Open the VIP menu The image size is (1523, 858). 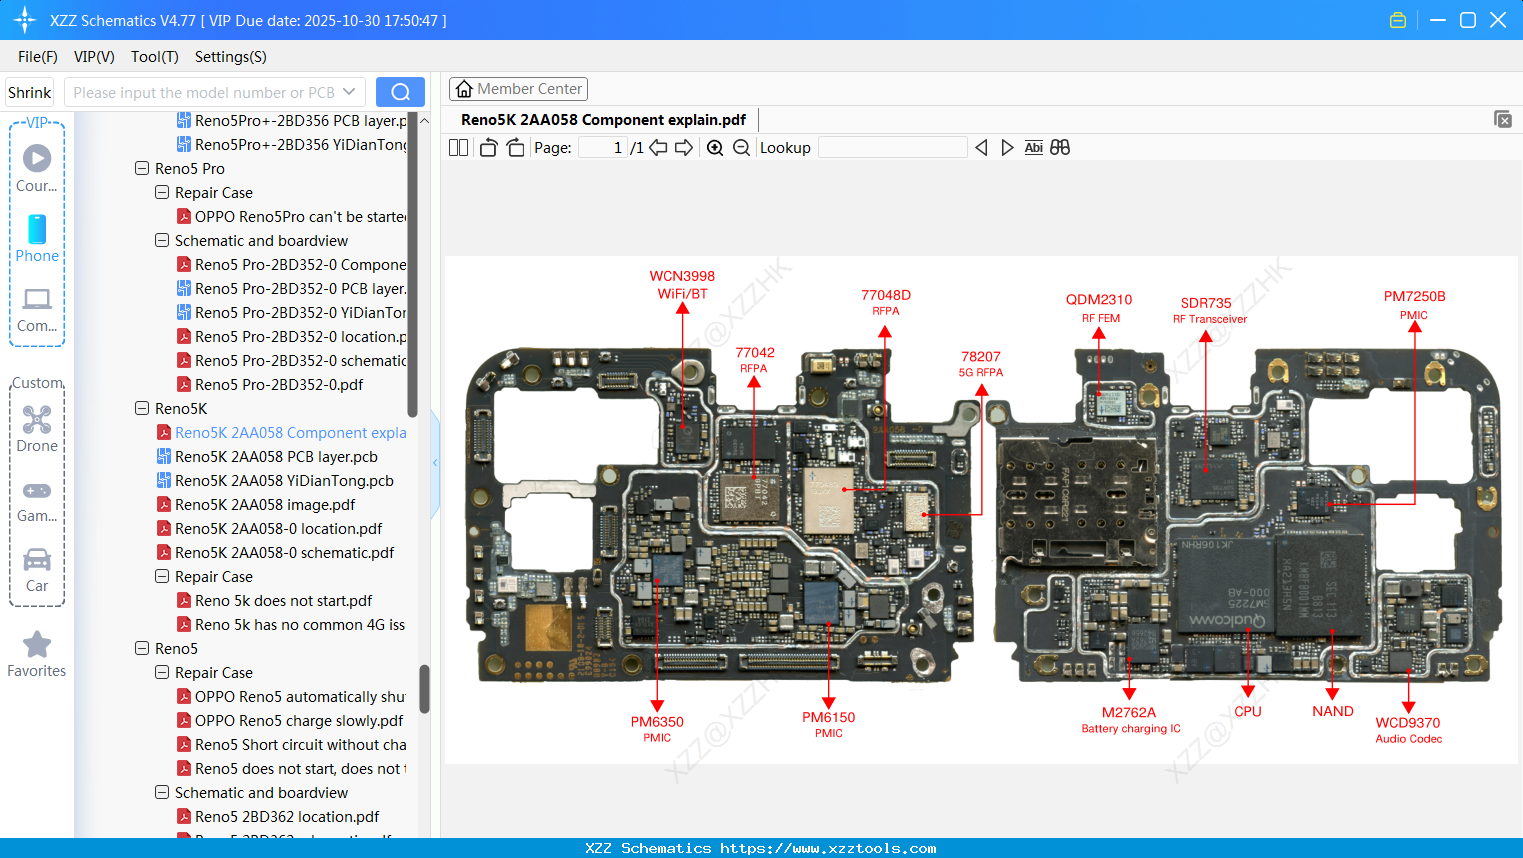pos(93,57)
